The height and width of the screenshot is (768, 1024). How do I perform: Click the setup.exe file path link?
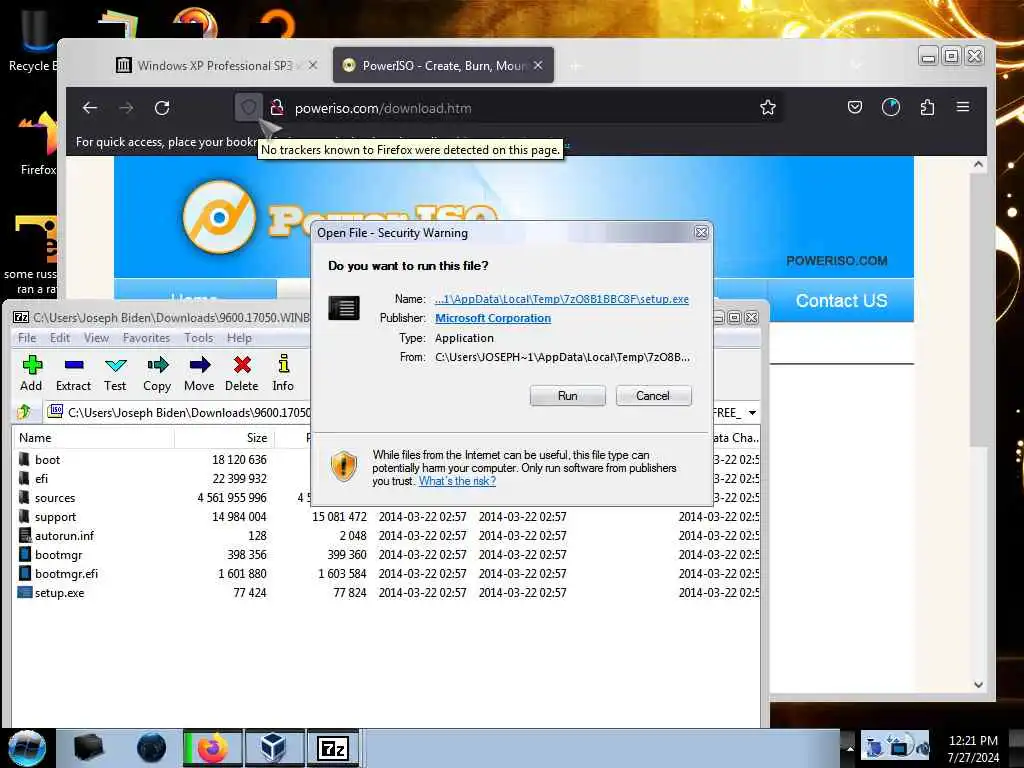point(562,299)
